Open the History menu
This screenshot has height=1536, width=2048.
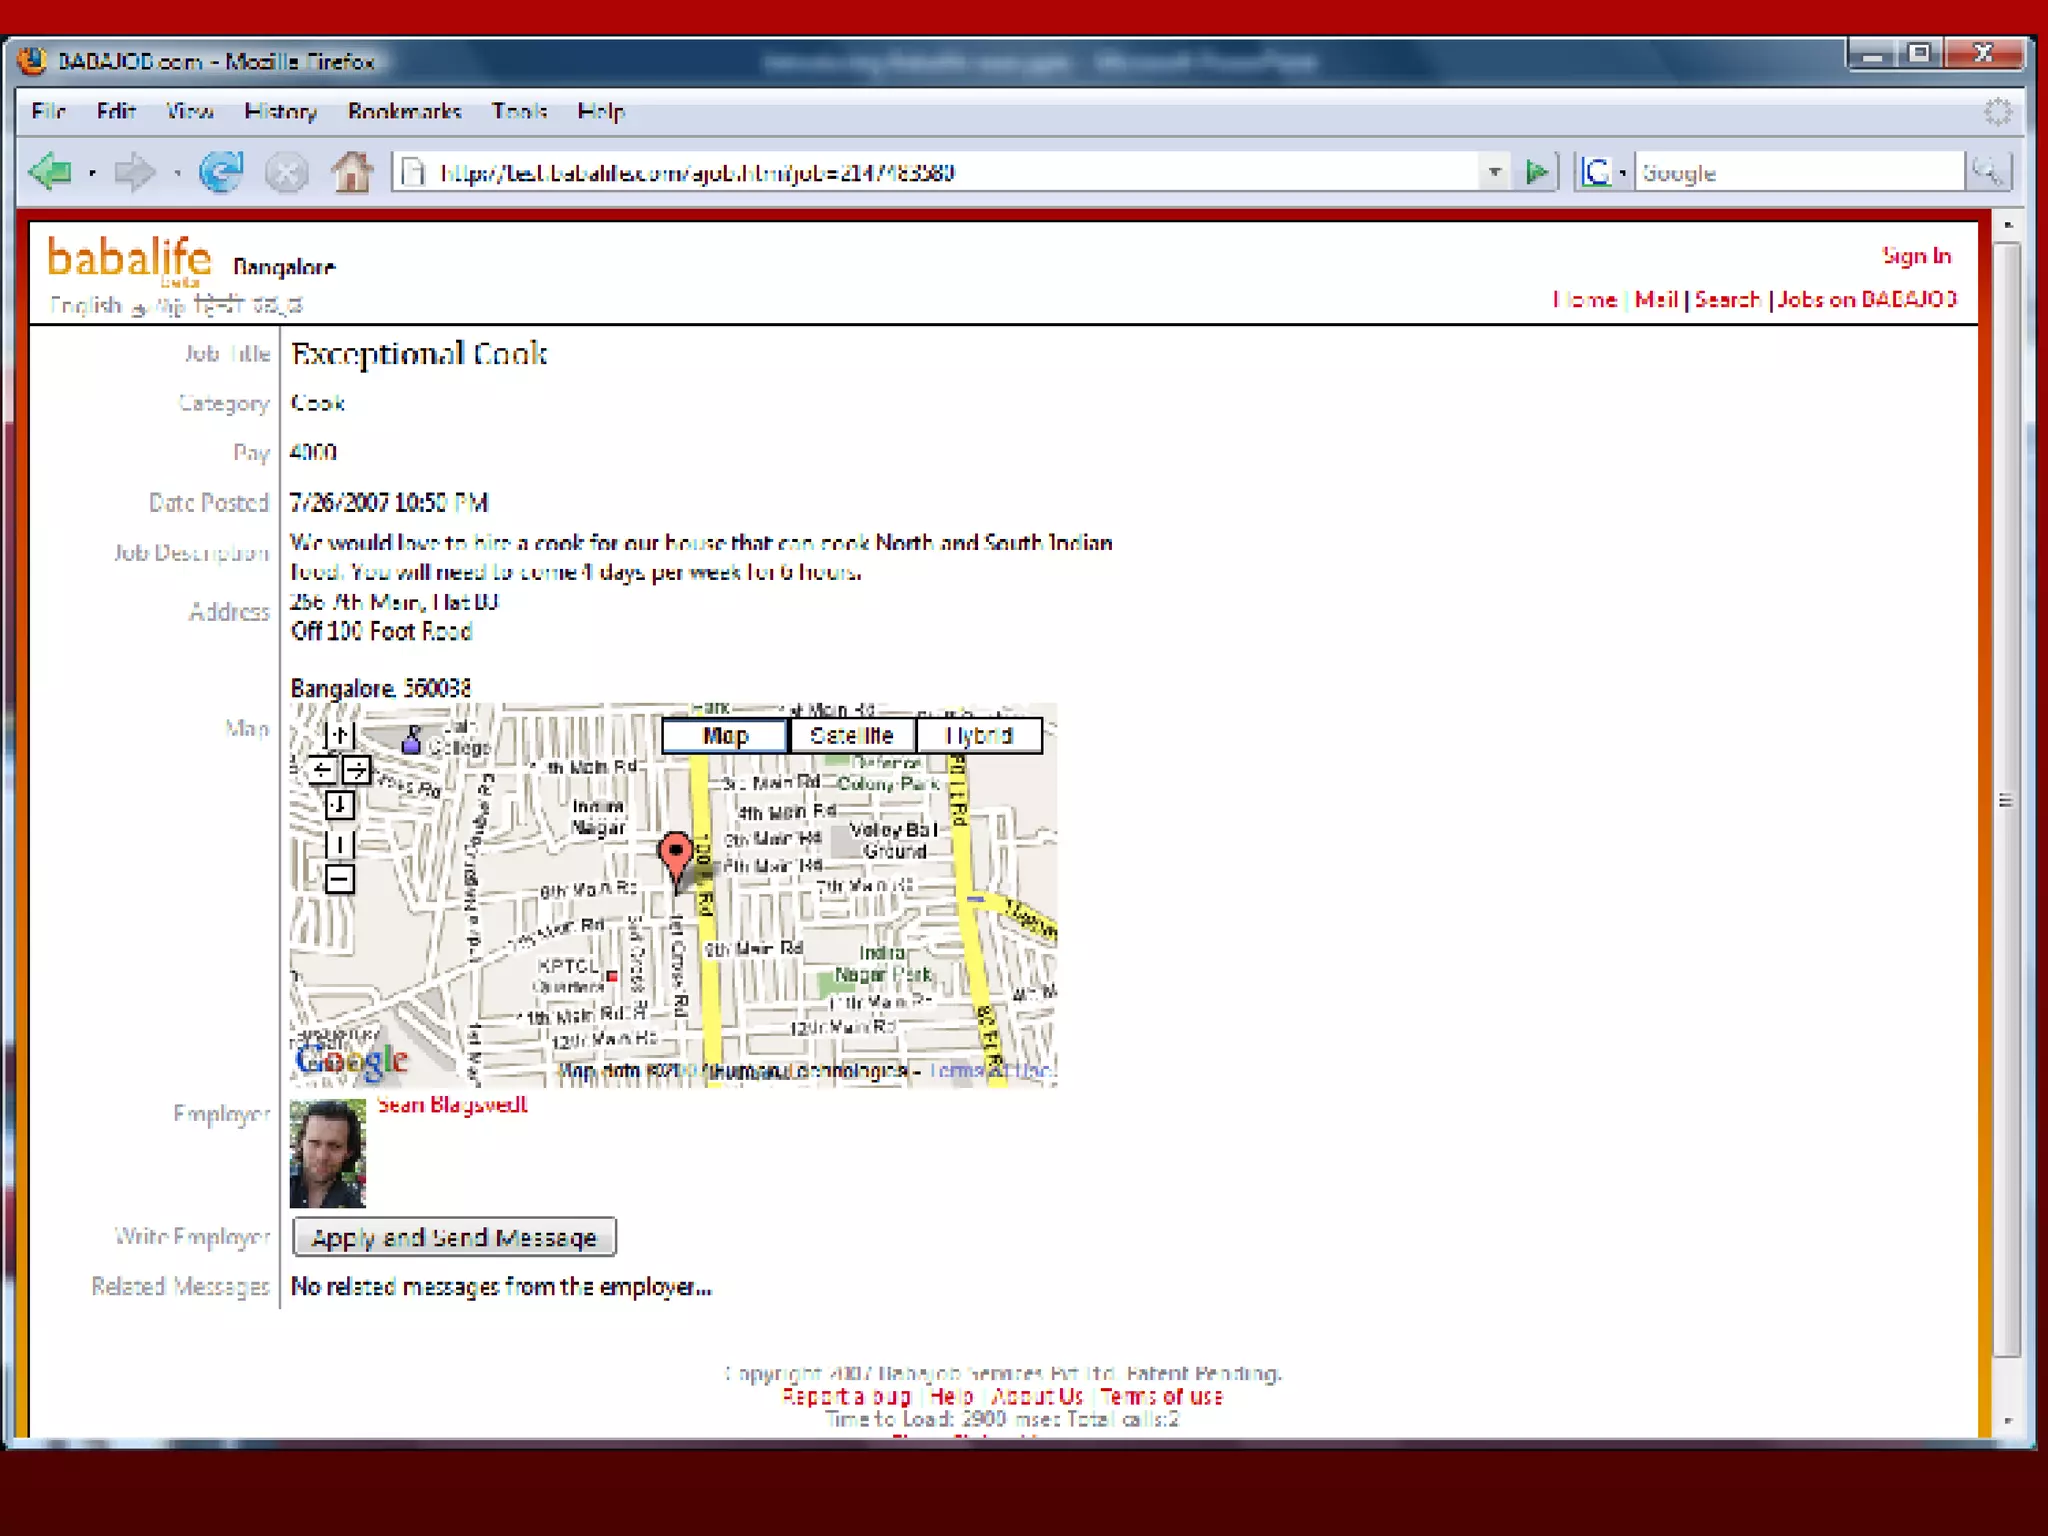(280, 111)
